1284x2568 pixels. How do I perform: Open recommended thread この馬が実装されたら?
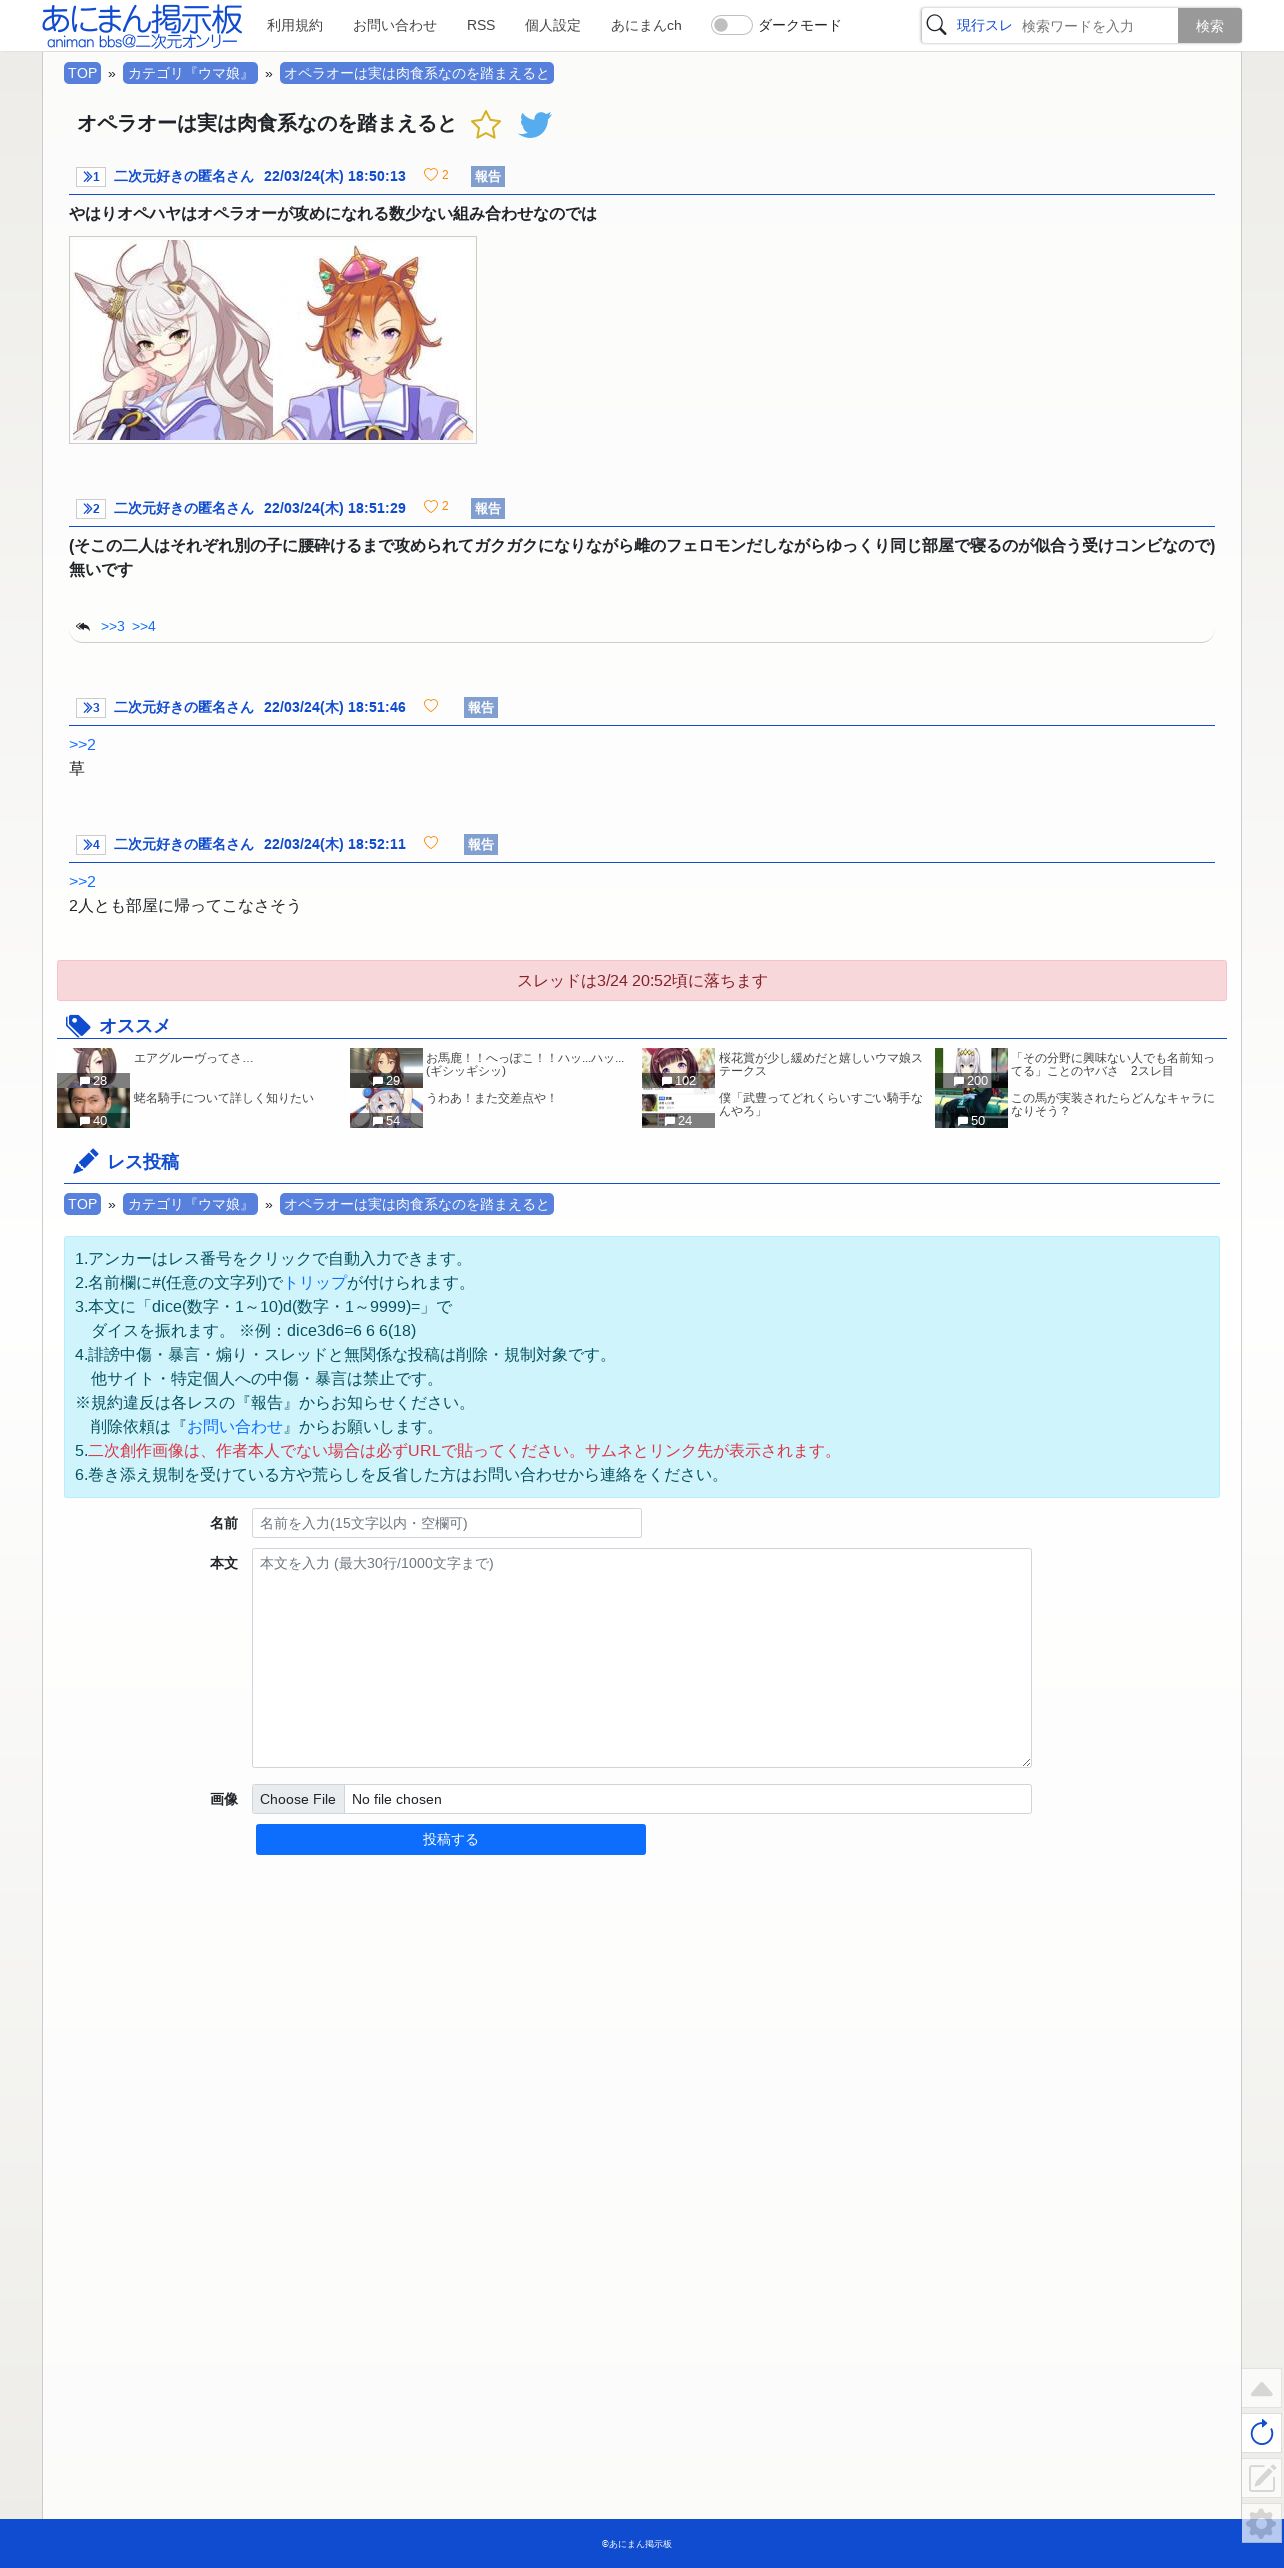[1113, 1104]
